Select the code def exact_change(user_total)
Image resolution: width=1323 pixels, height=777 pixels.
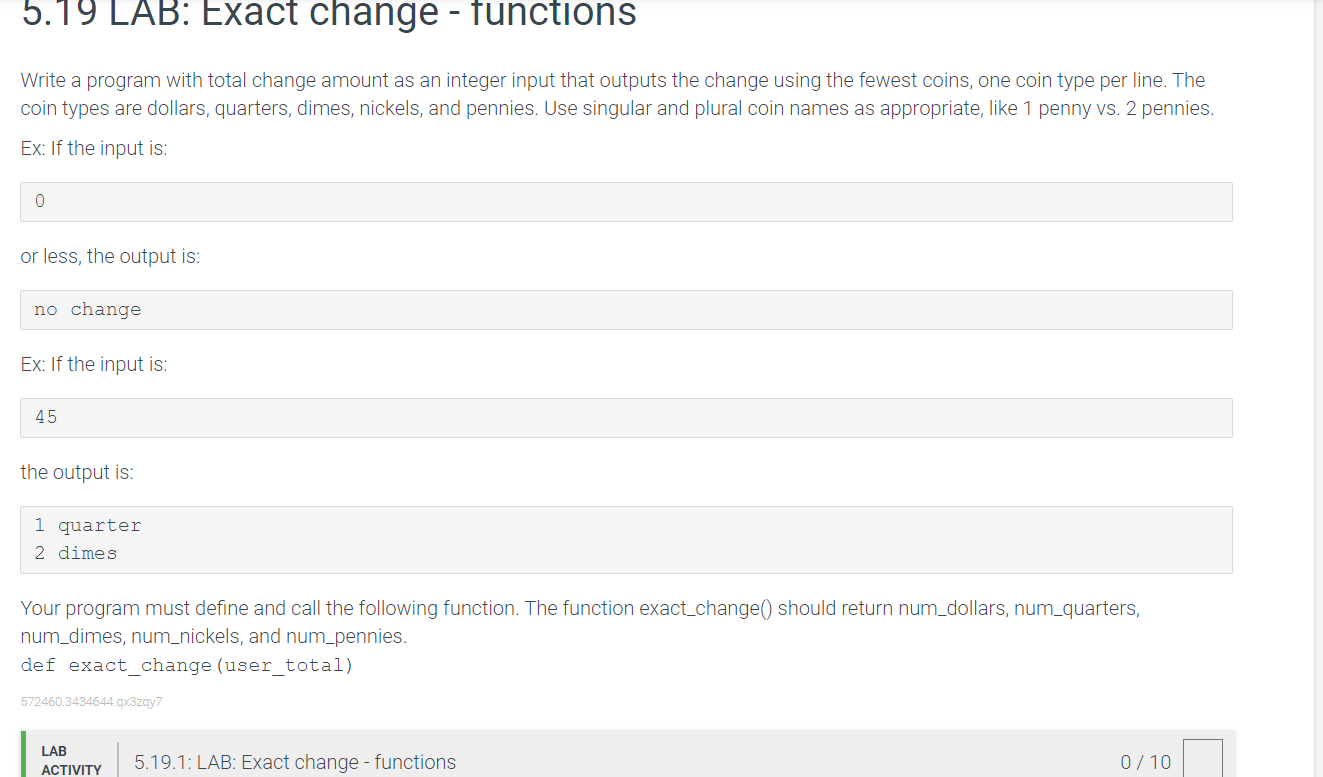click(185, 664)
